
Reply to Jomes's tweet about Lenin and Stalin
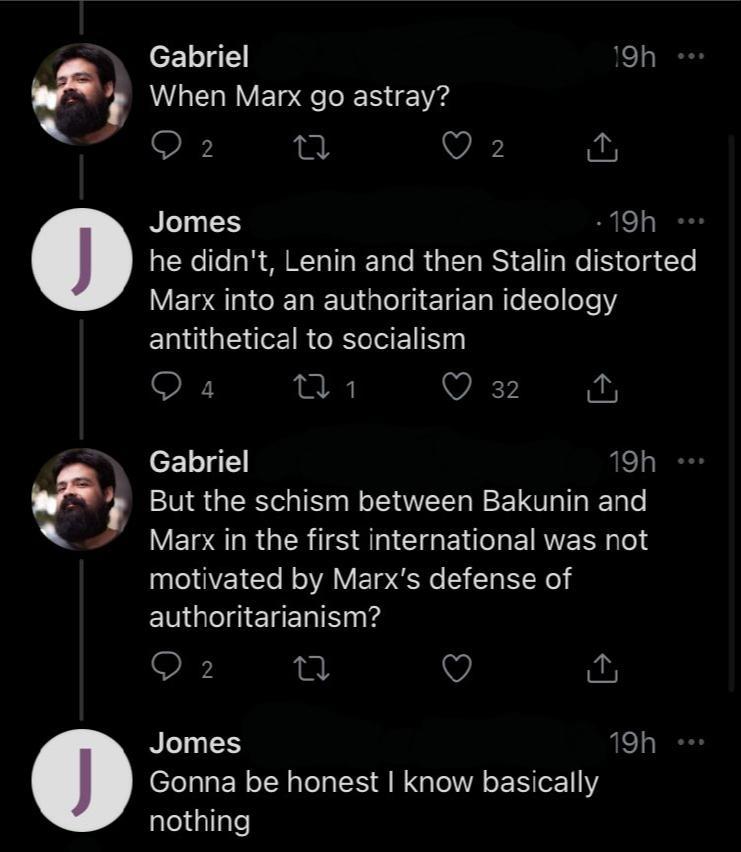(x=167, y=388)
